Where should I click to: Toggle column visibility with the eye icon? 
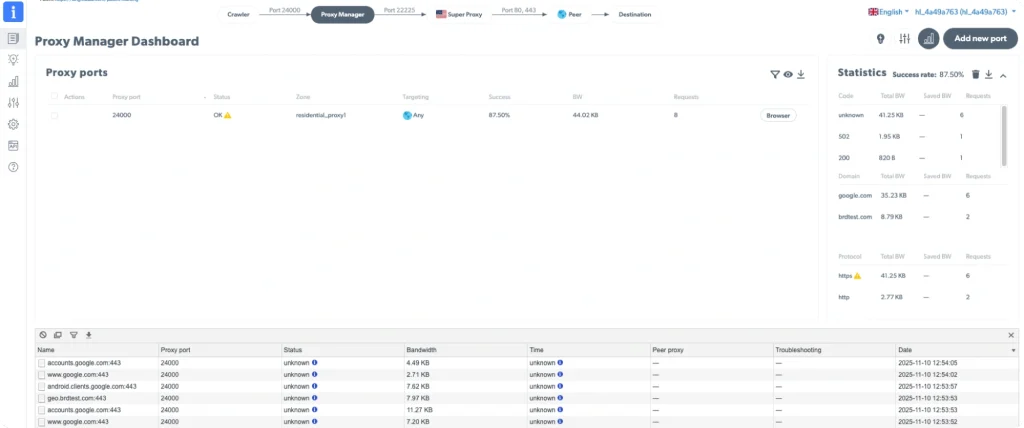pyautogui.click(x=788, y=74)
